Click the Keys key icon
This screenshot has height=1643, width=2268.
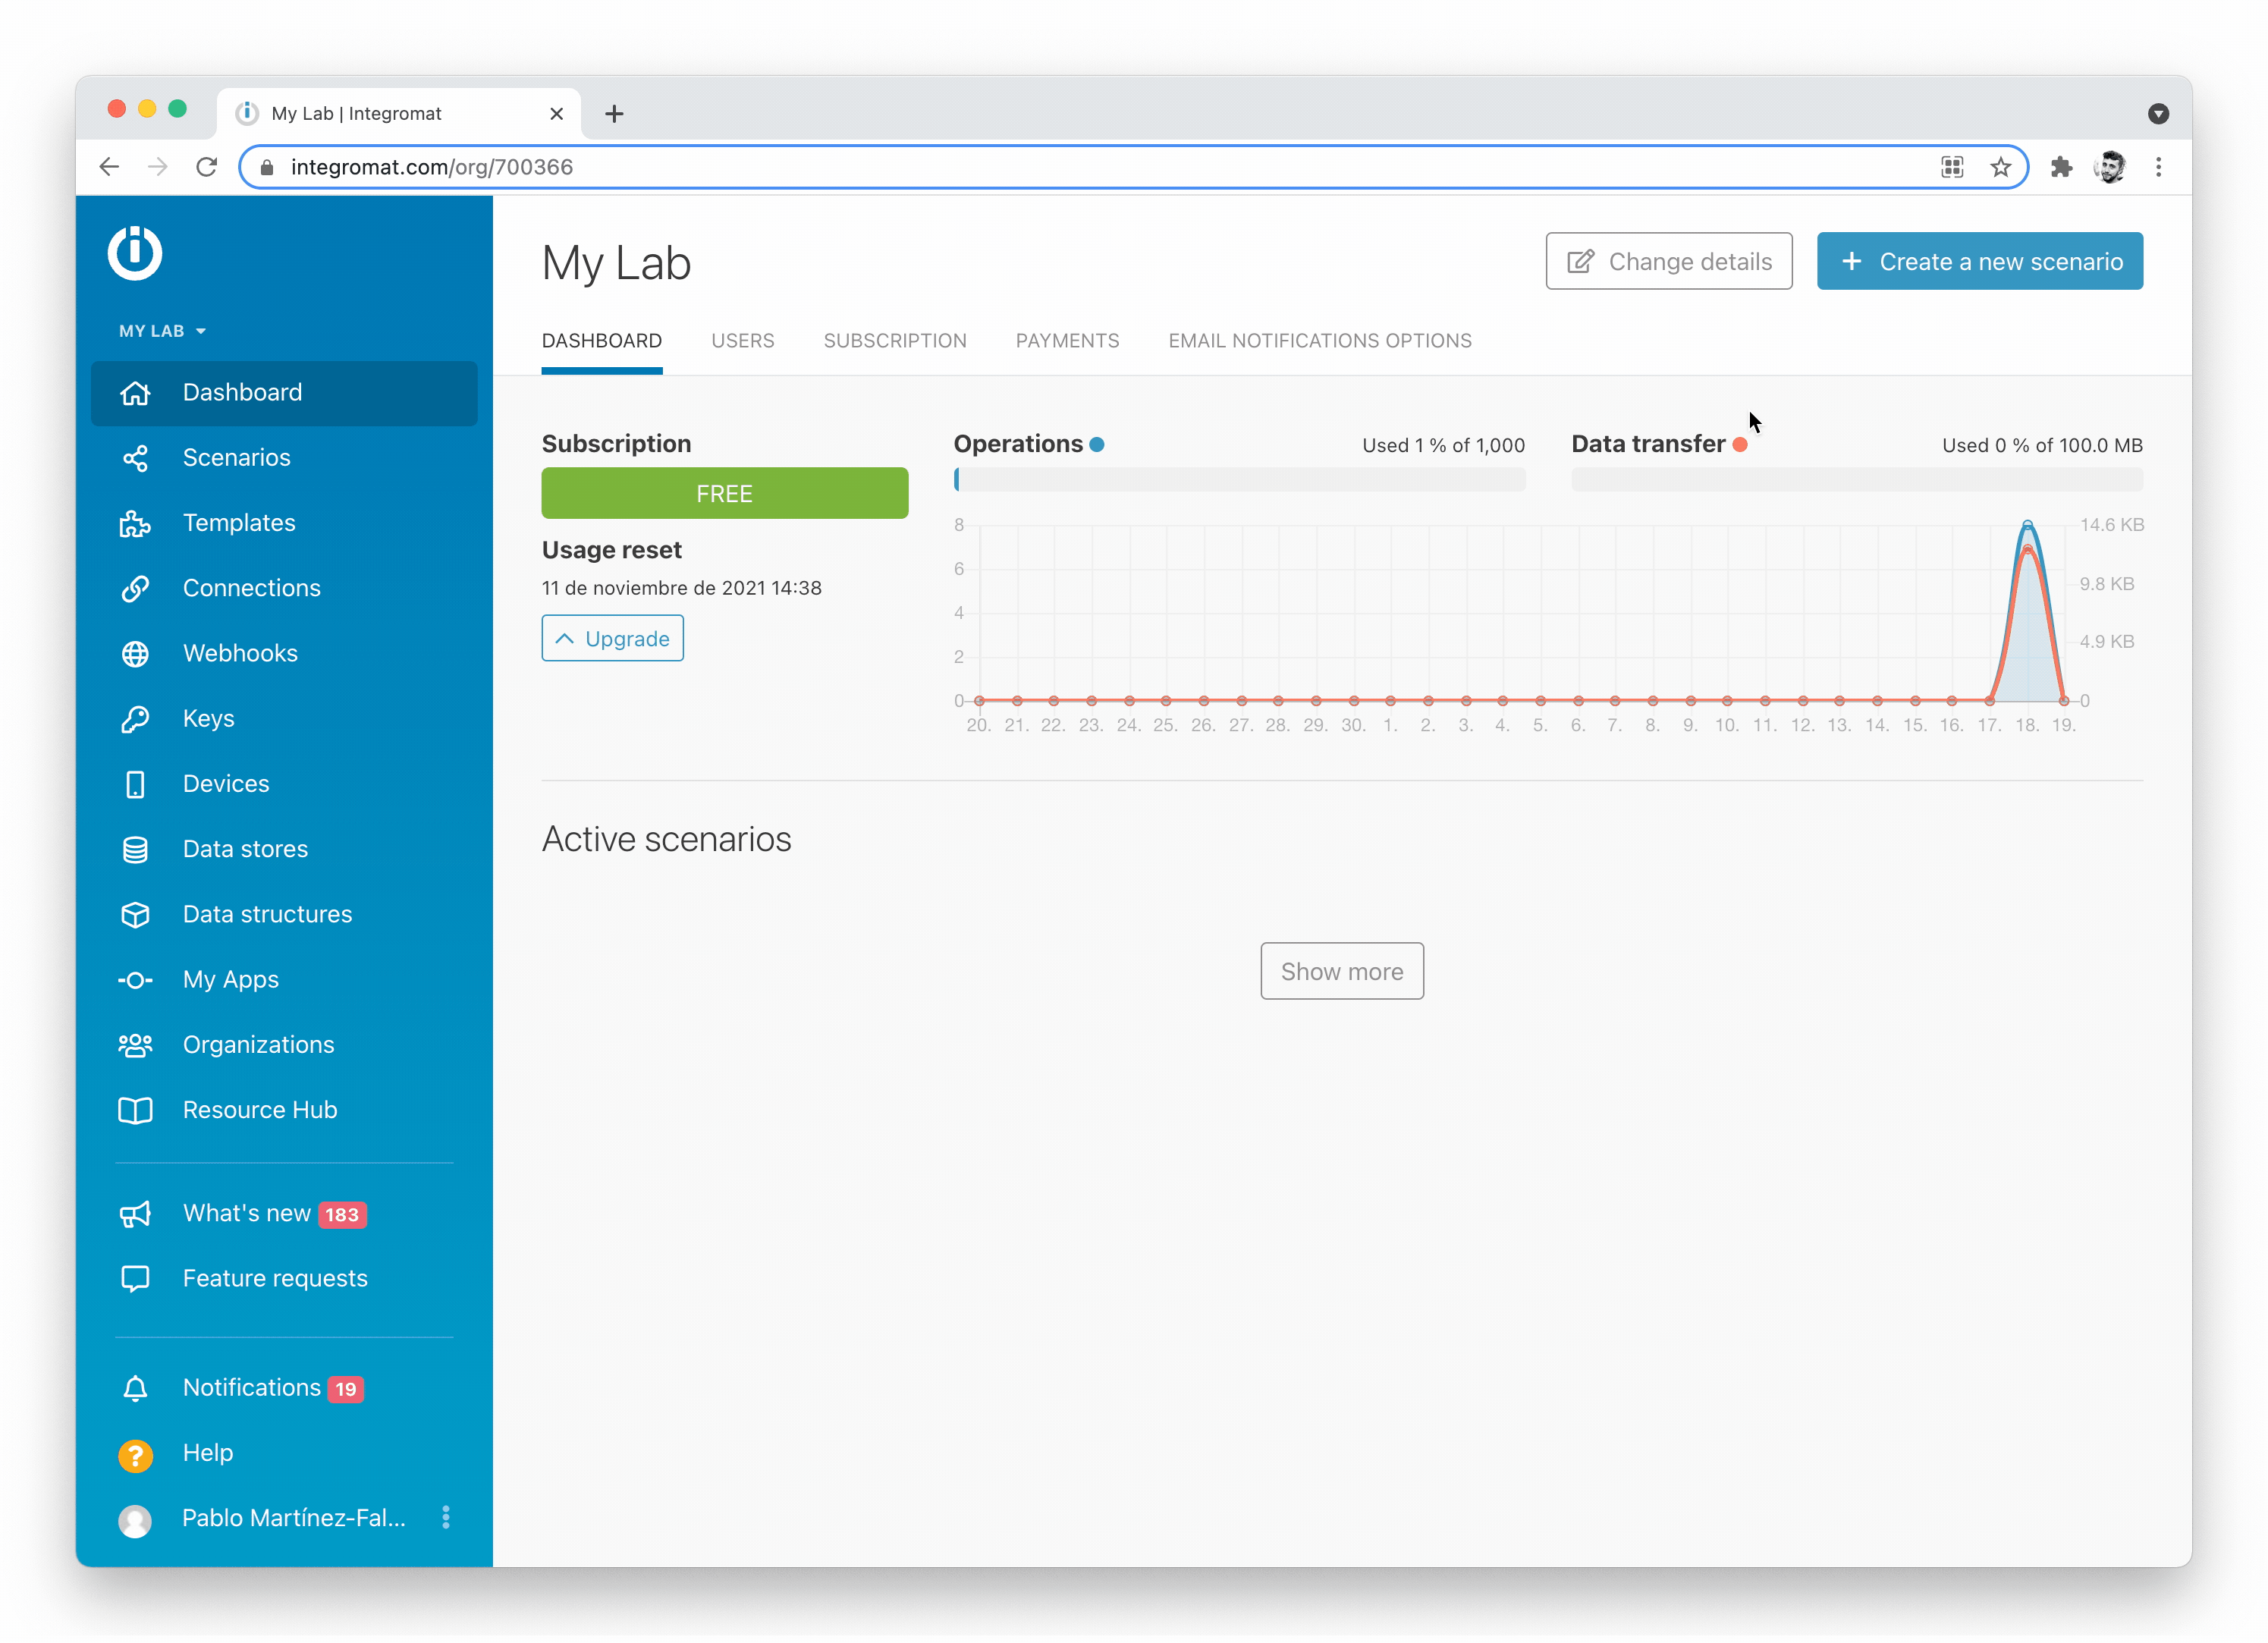(135, 719)
